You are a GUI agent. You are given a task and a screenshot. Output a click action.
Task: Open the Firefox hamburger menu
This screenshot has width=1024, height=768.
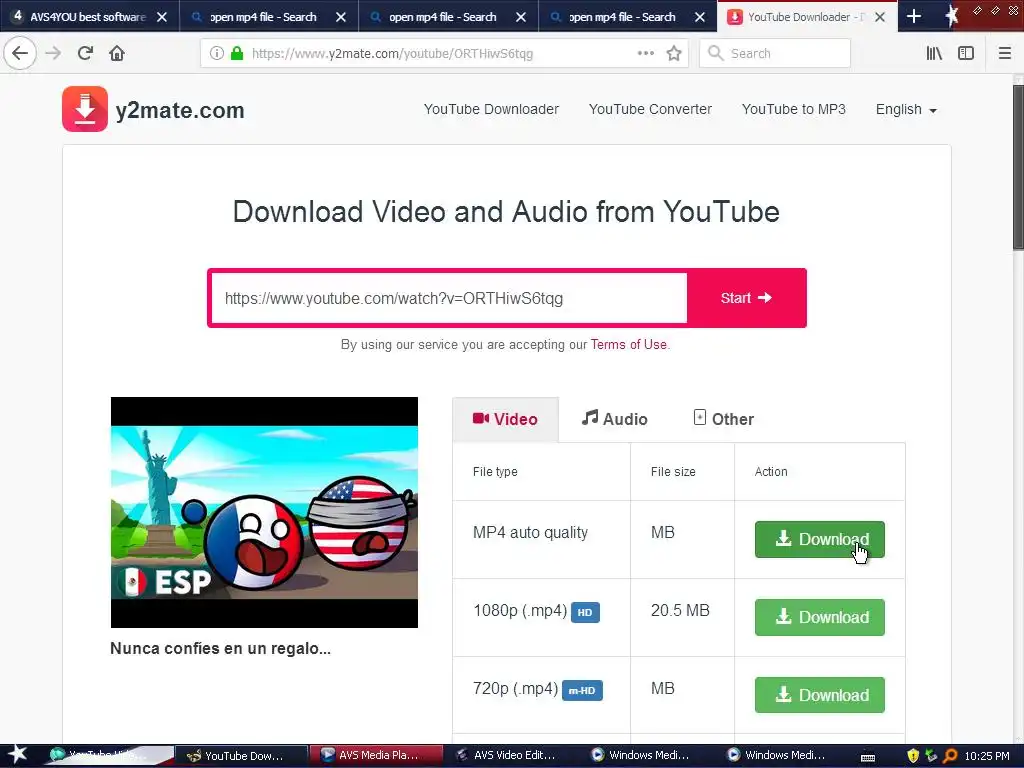point(1005,54)
